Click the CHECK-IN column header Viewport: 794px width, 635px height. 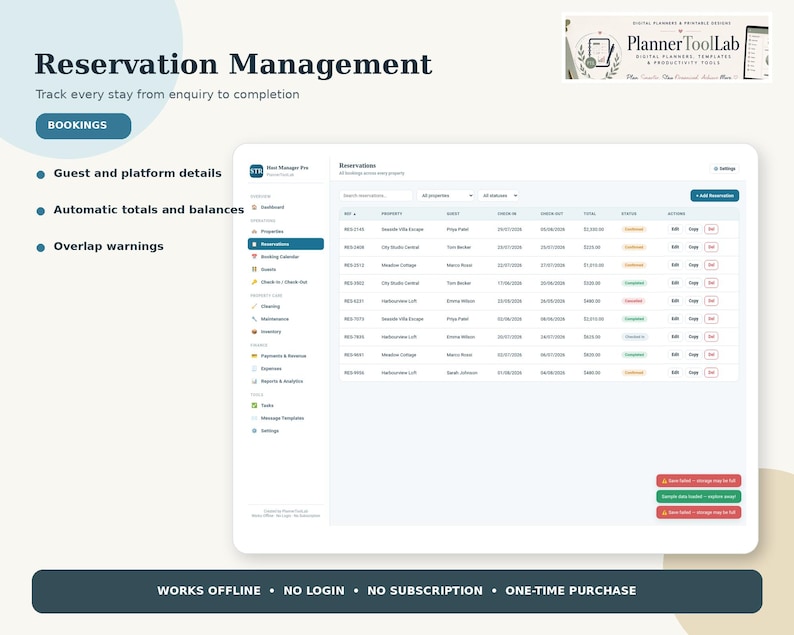[507, 214]
